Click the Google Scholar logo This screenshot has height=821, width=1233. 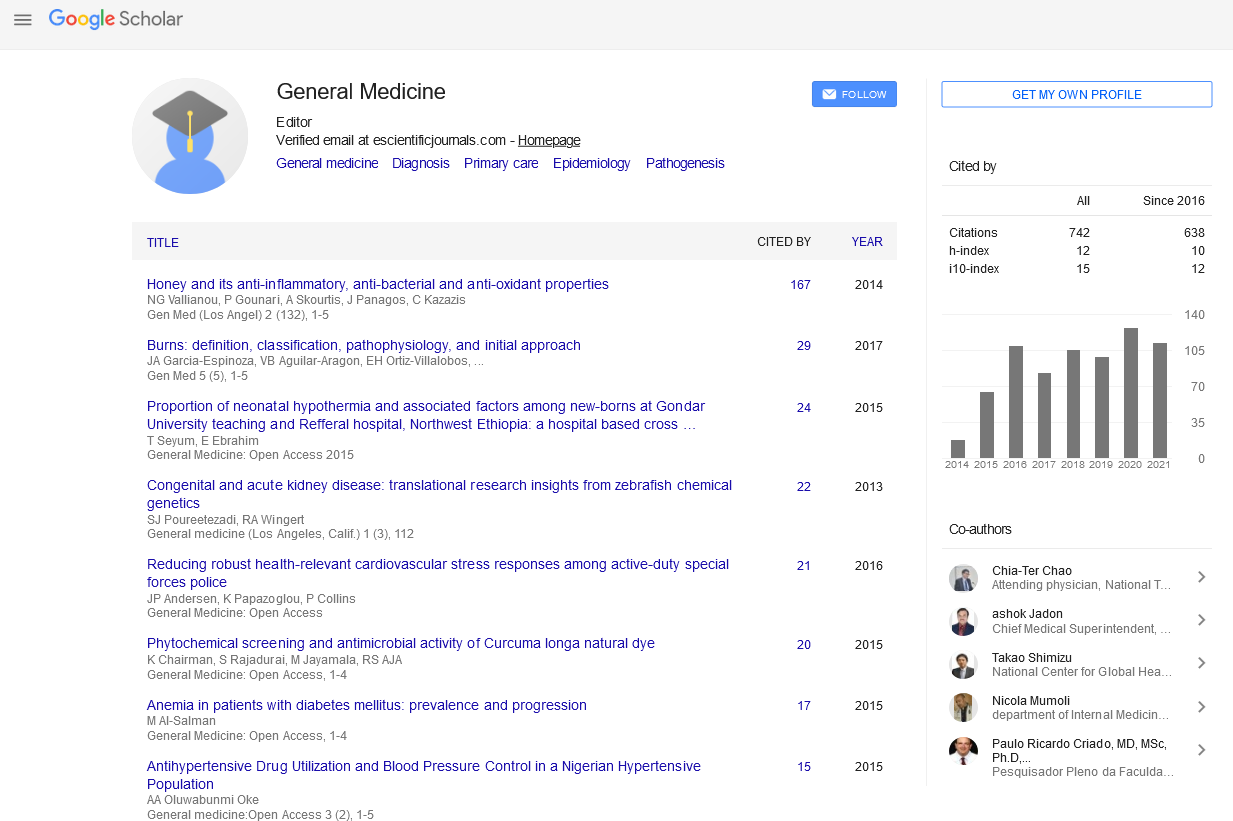pos(115,19)
